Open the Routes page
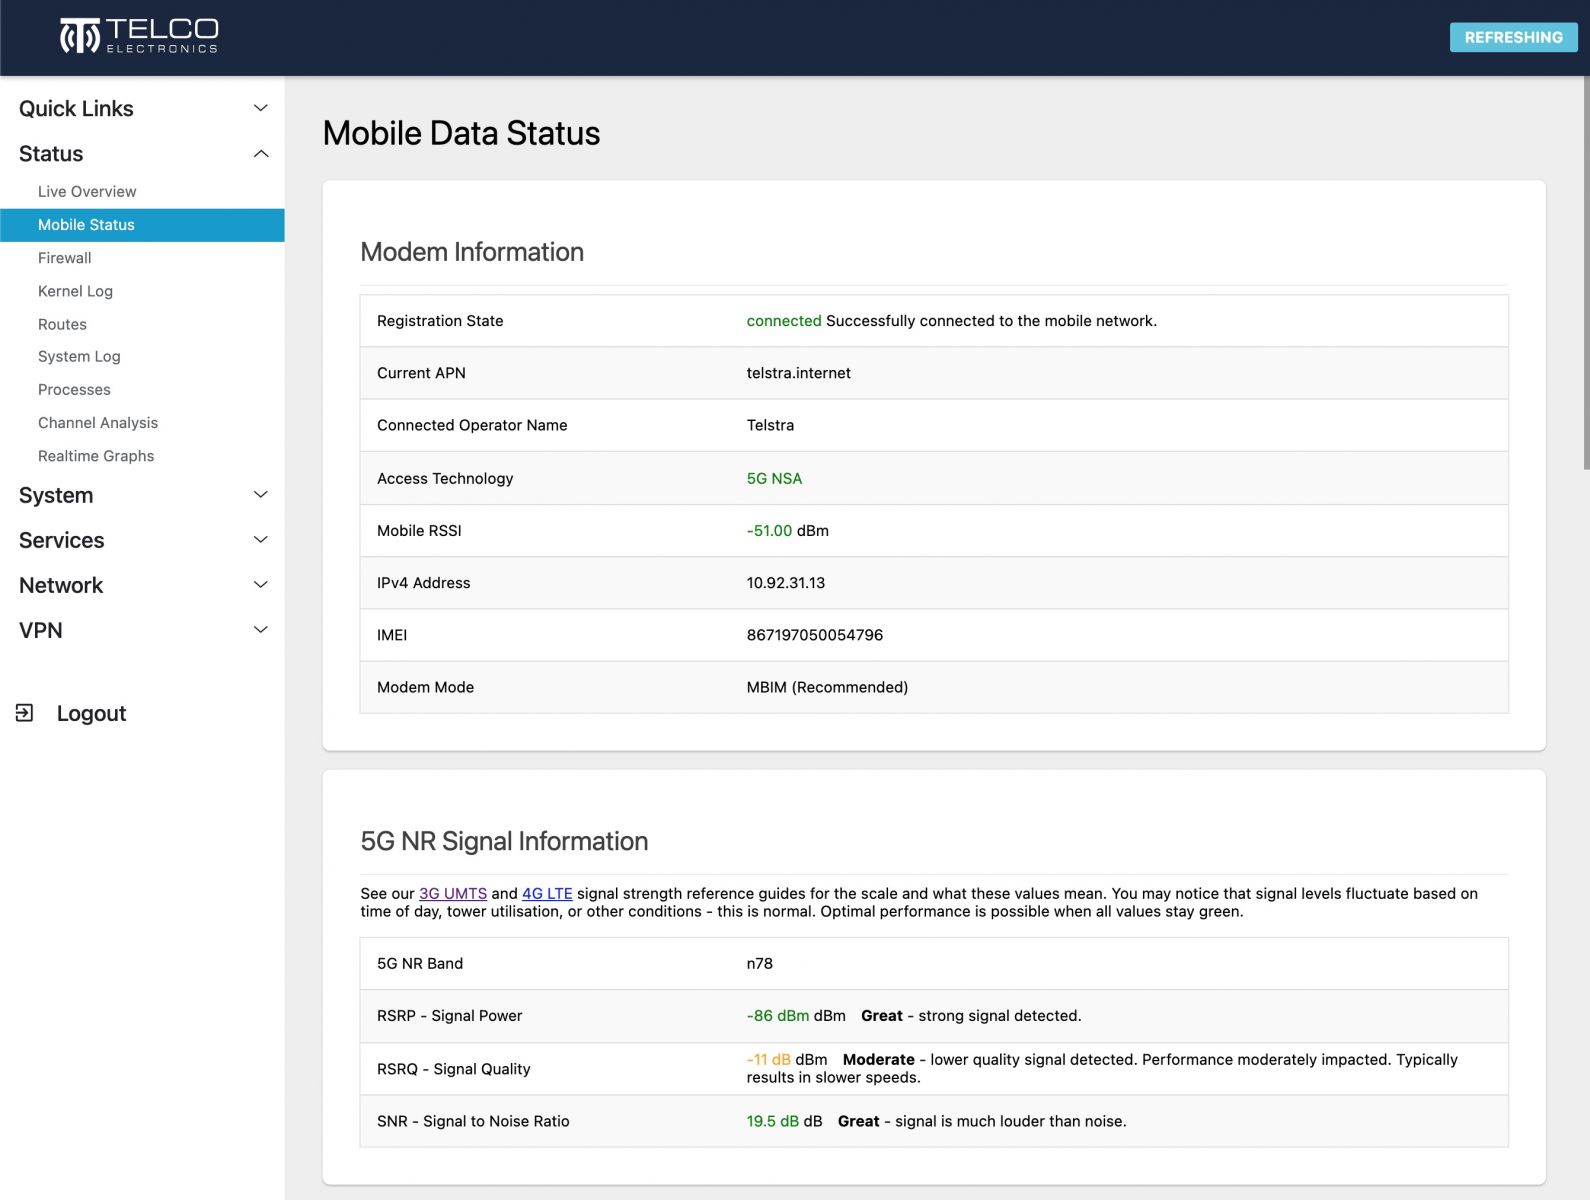 62,324
